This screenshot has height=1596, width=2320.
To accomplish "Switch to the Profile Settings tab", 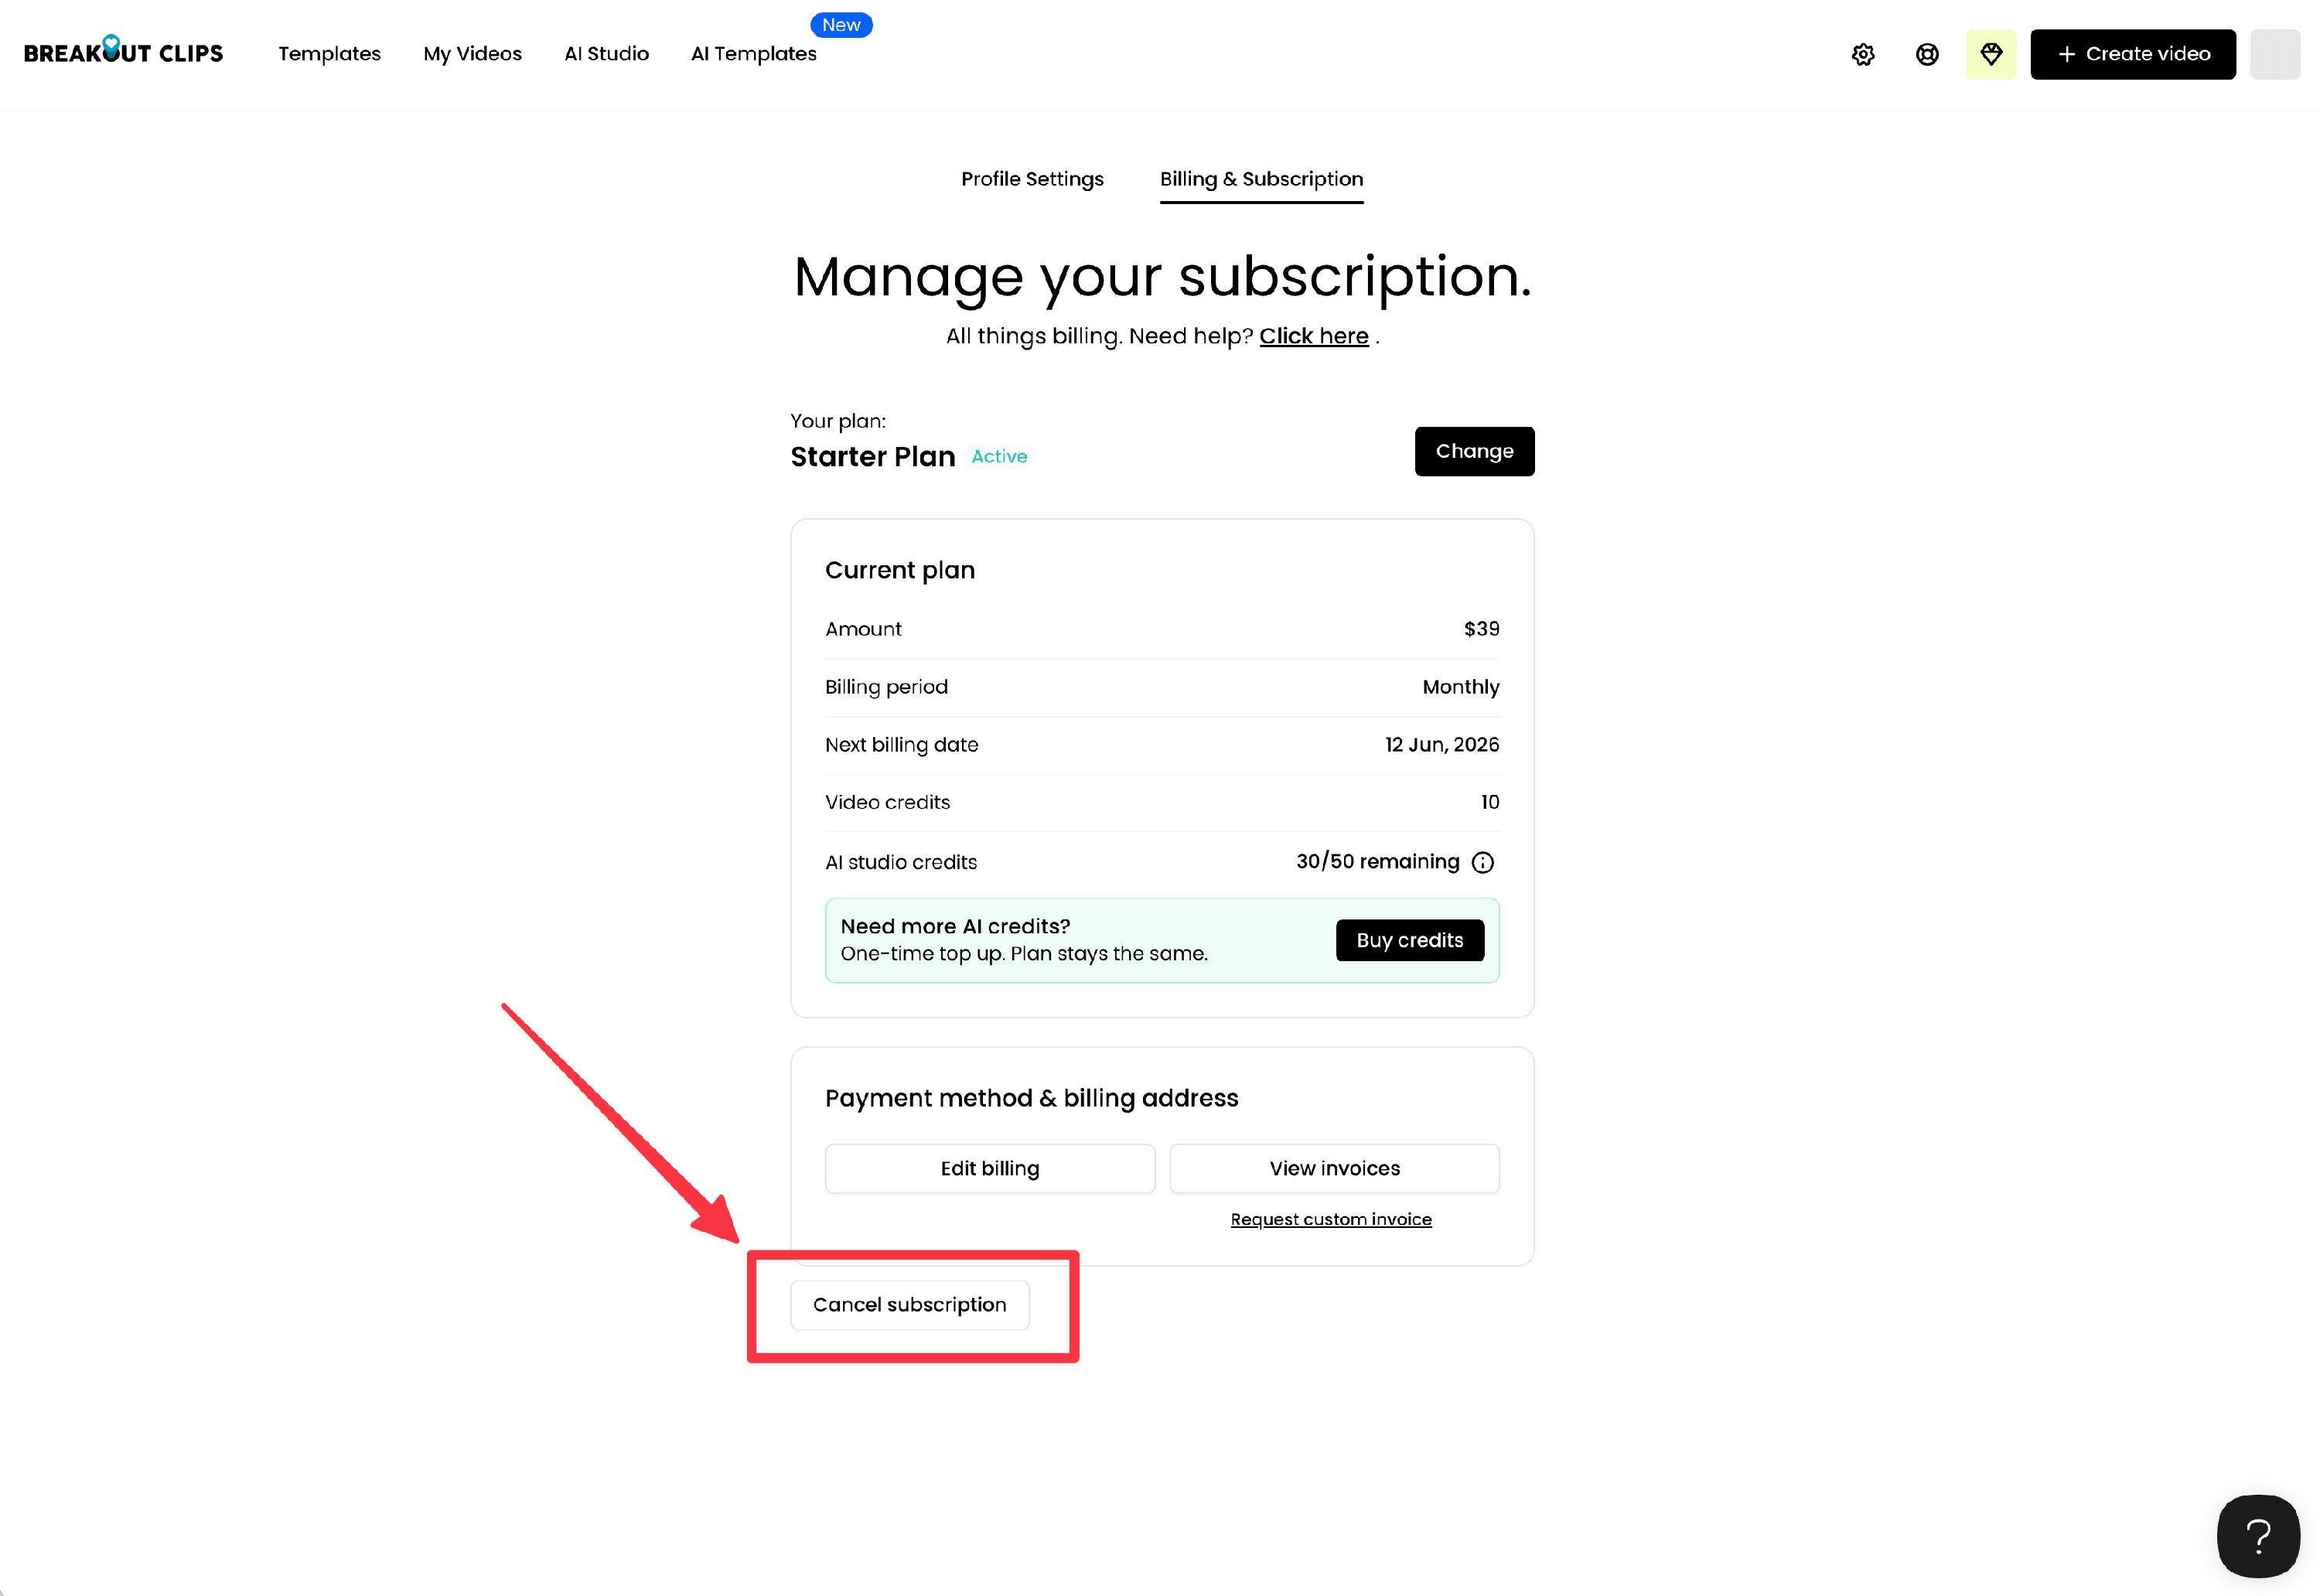I will 1032,179.
